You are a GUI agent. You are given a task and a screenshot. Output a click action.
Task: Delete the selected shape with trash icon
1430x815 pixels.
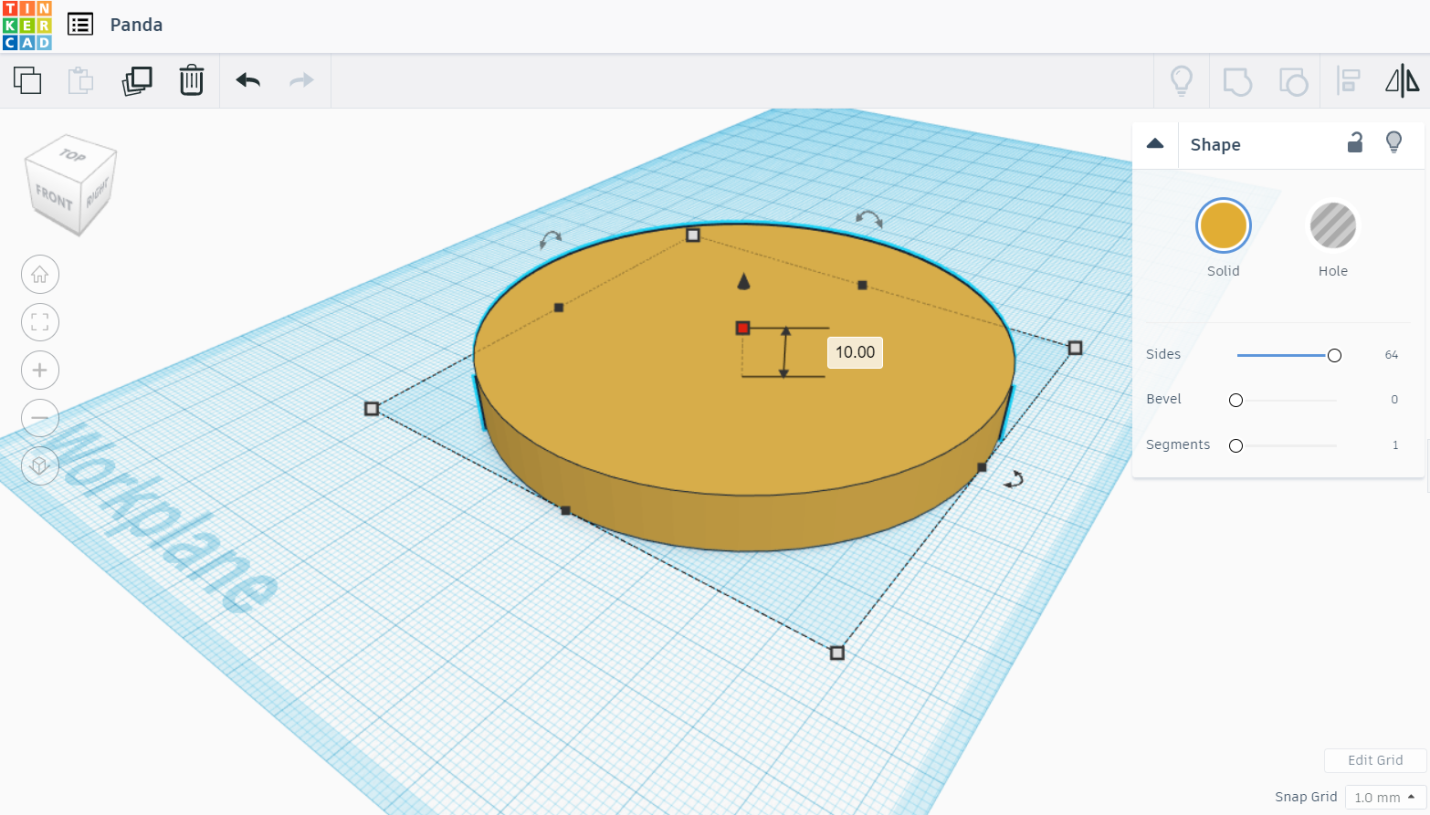191,80
